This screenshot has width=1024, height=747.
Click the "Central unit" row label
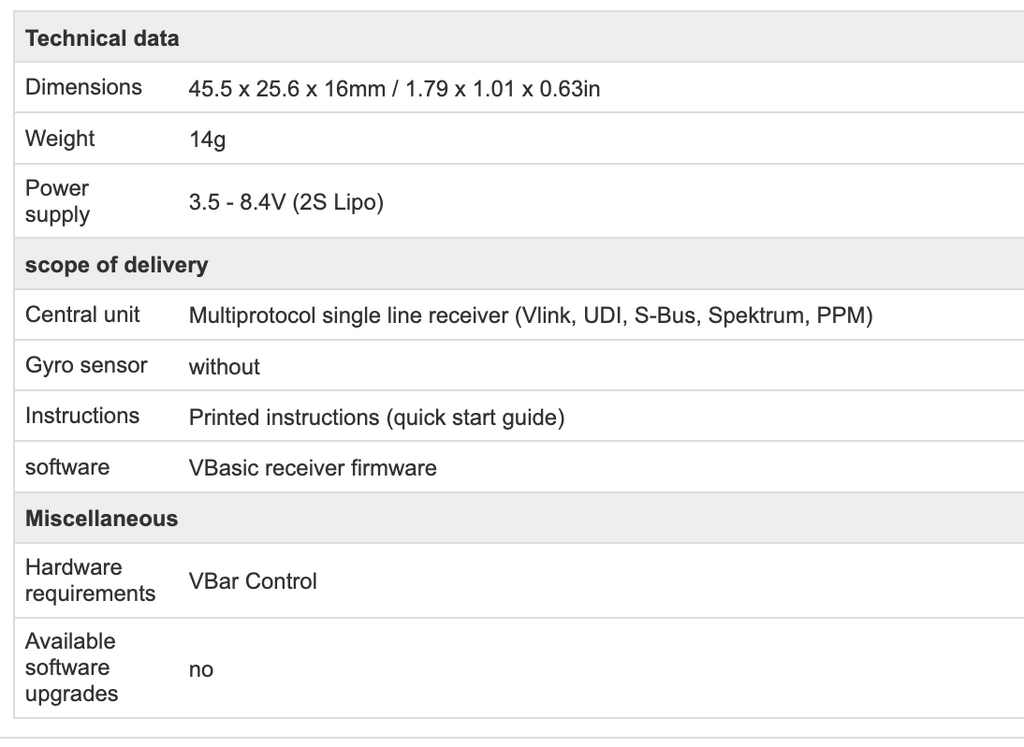tap(82, 315)
